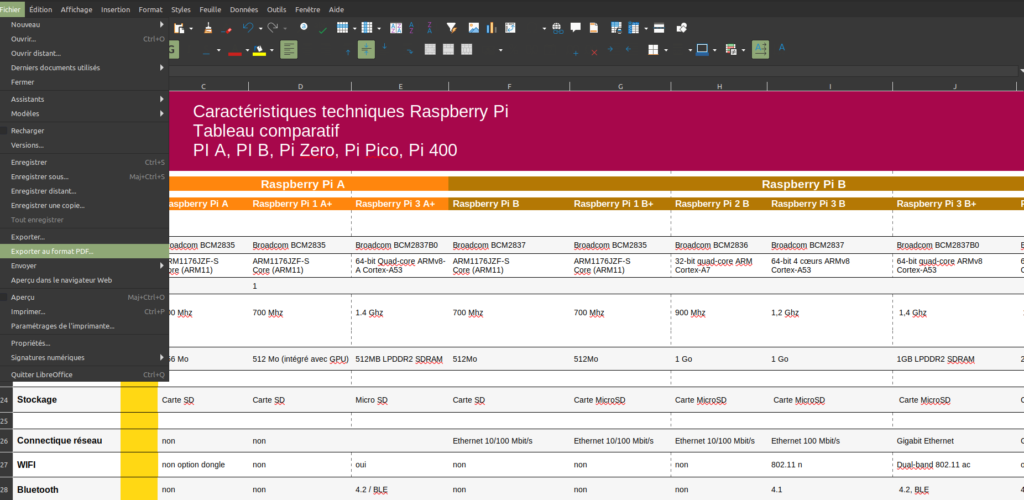Image resolution: width=1024 pixels, height=500 pixels.
Task: Click the Align Bottom down-arrow icon
Action: click(385, 48)
